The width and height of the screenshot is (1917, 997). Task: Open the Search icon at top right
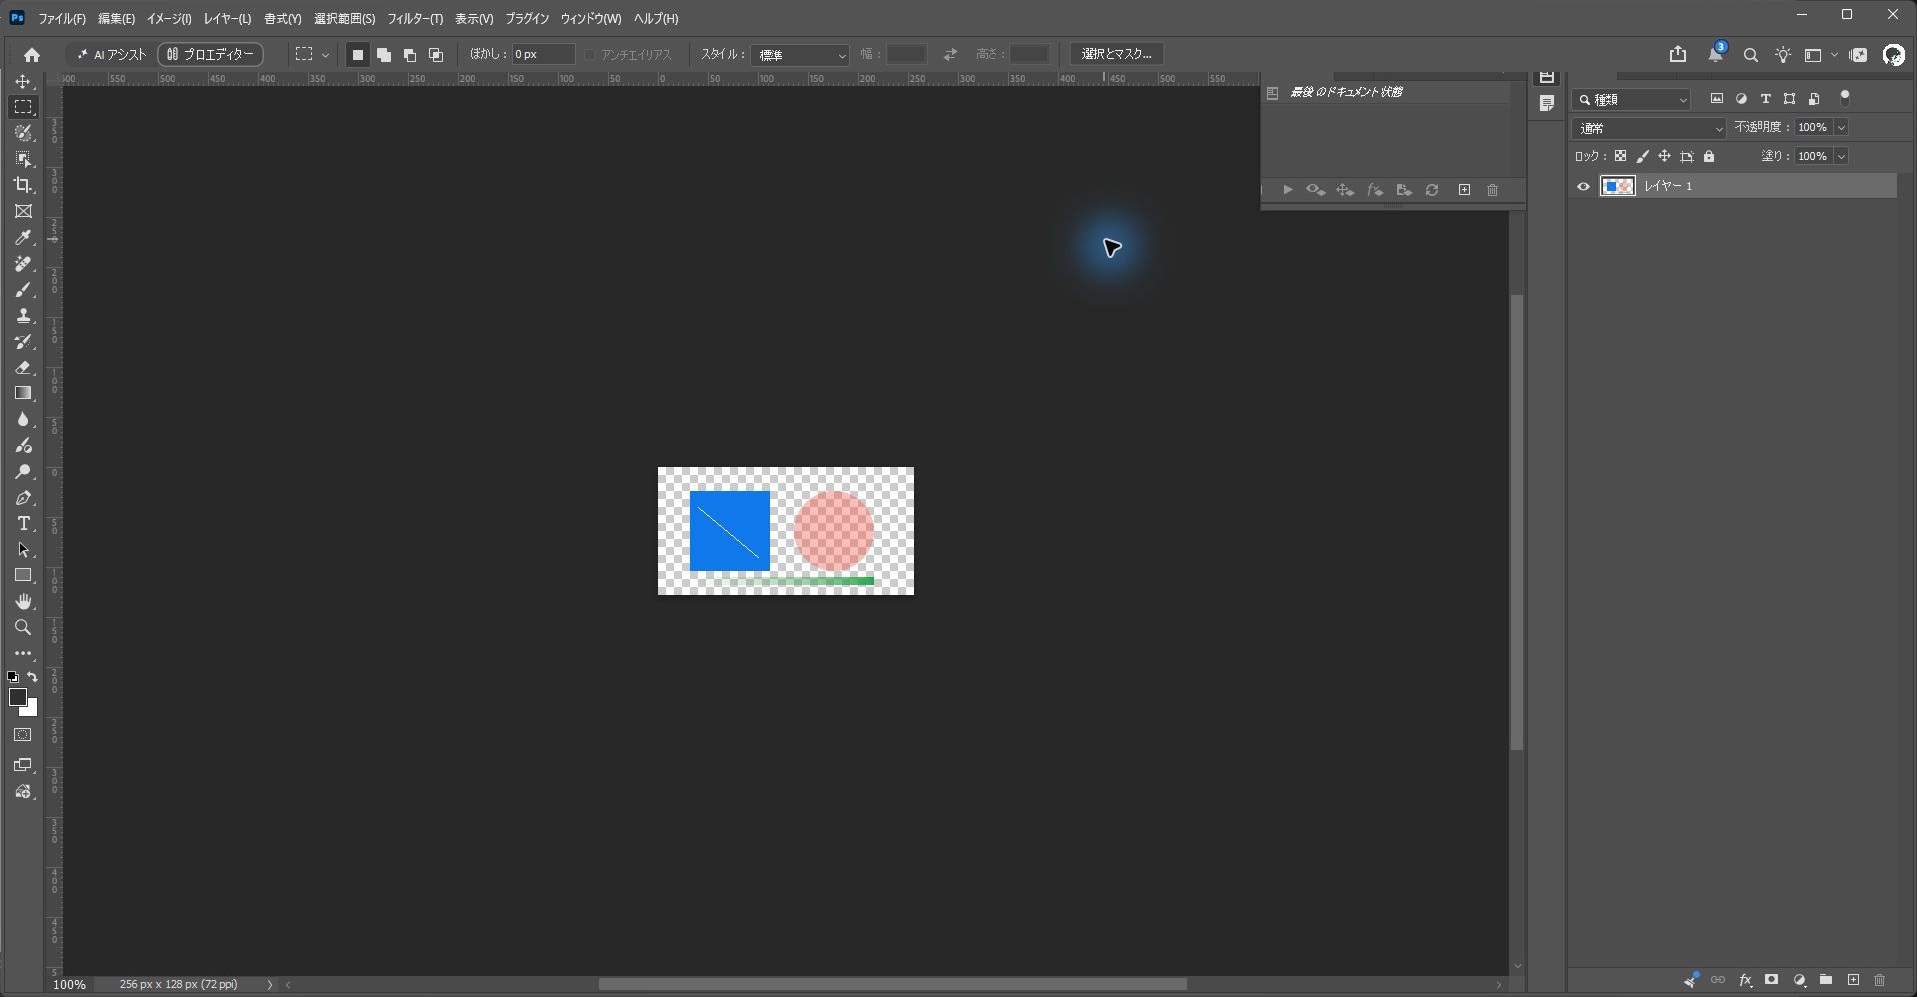[x=1750, y=55]
